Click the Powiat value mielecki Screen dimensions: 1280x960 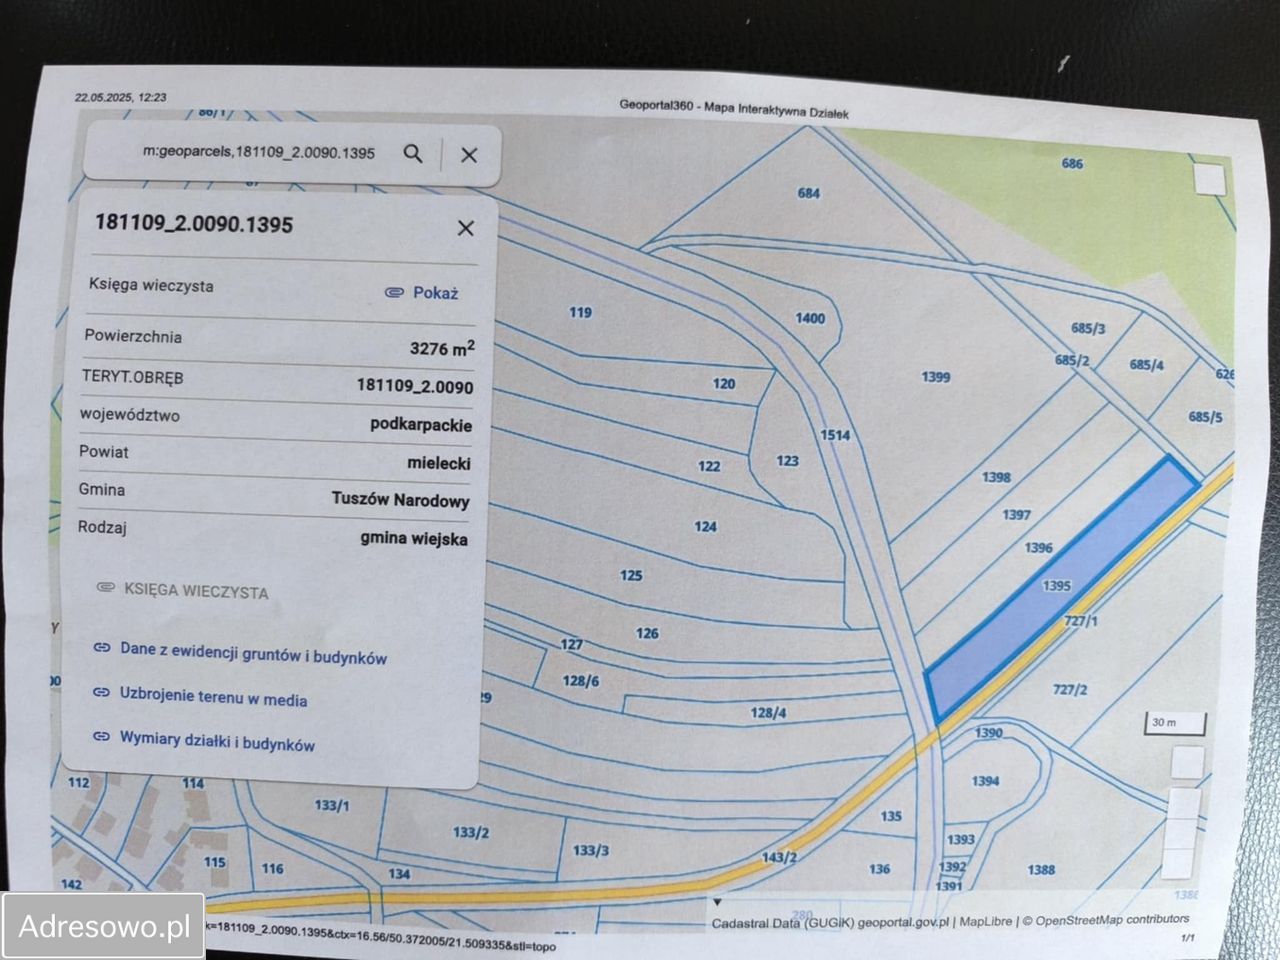[438, 463]
